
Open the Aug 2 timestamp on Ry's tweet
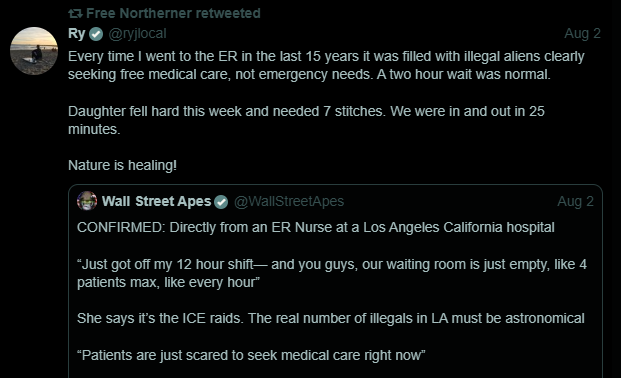tap(582, 33)
